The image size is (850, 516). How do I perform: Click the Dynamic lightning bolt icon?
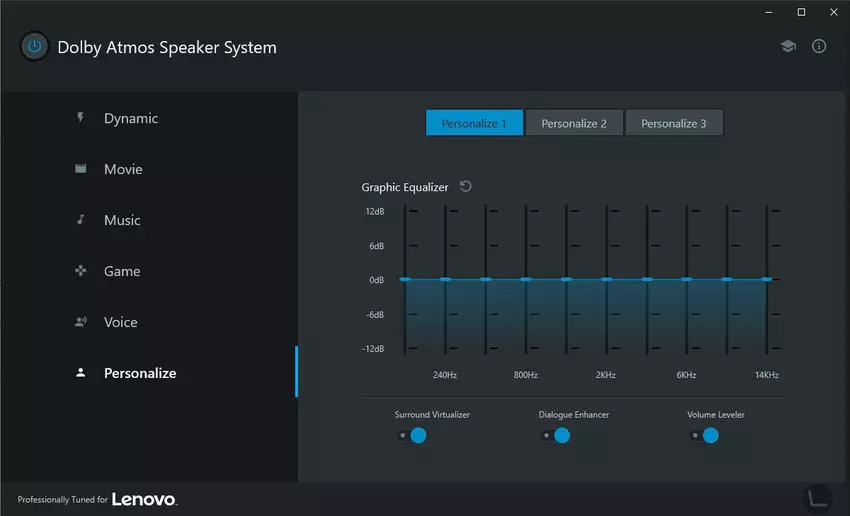[x=81, y=118]
